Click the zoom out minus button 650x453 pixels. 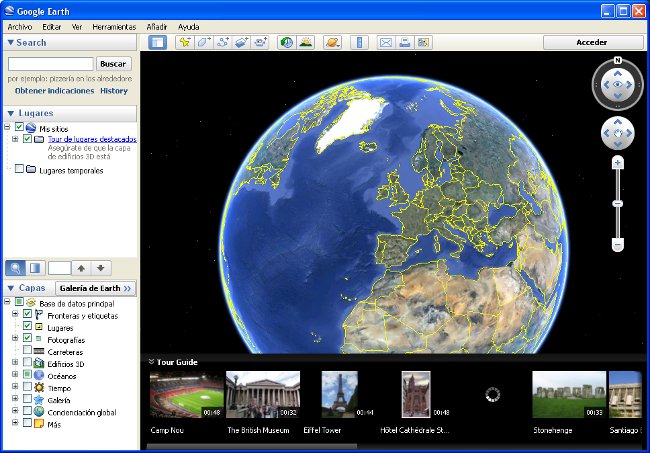pyautogui.click(x=618, y=245)
